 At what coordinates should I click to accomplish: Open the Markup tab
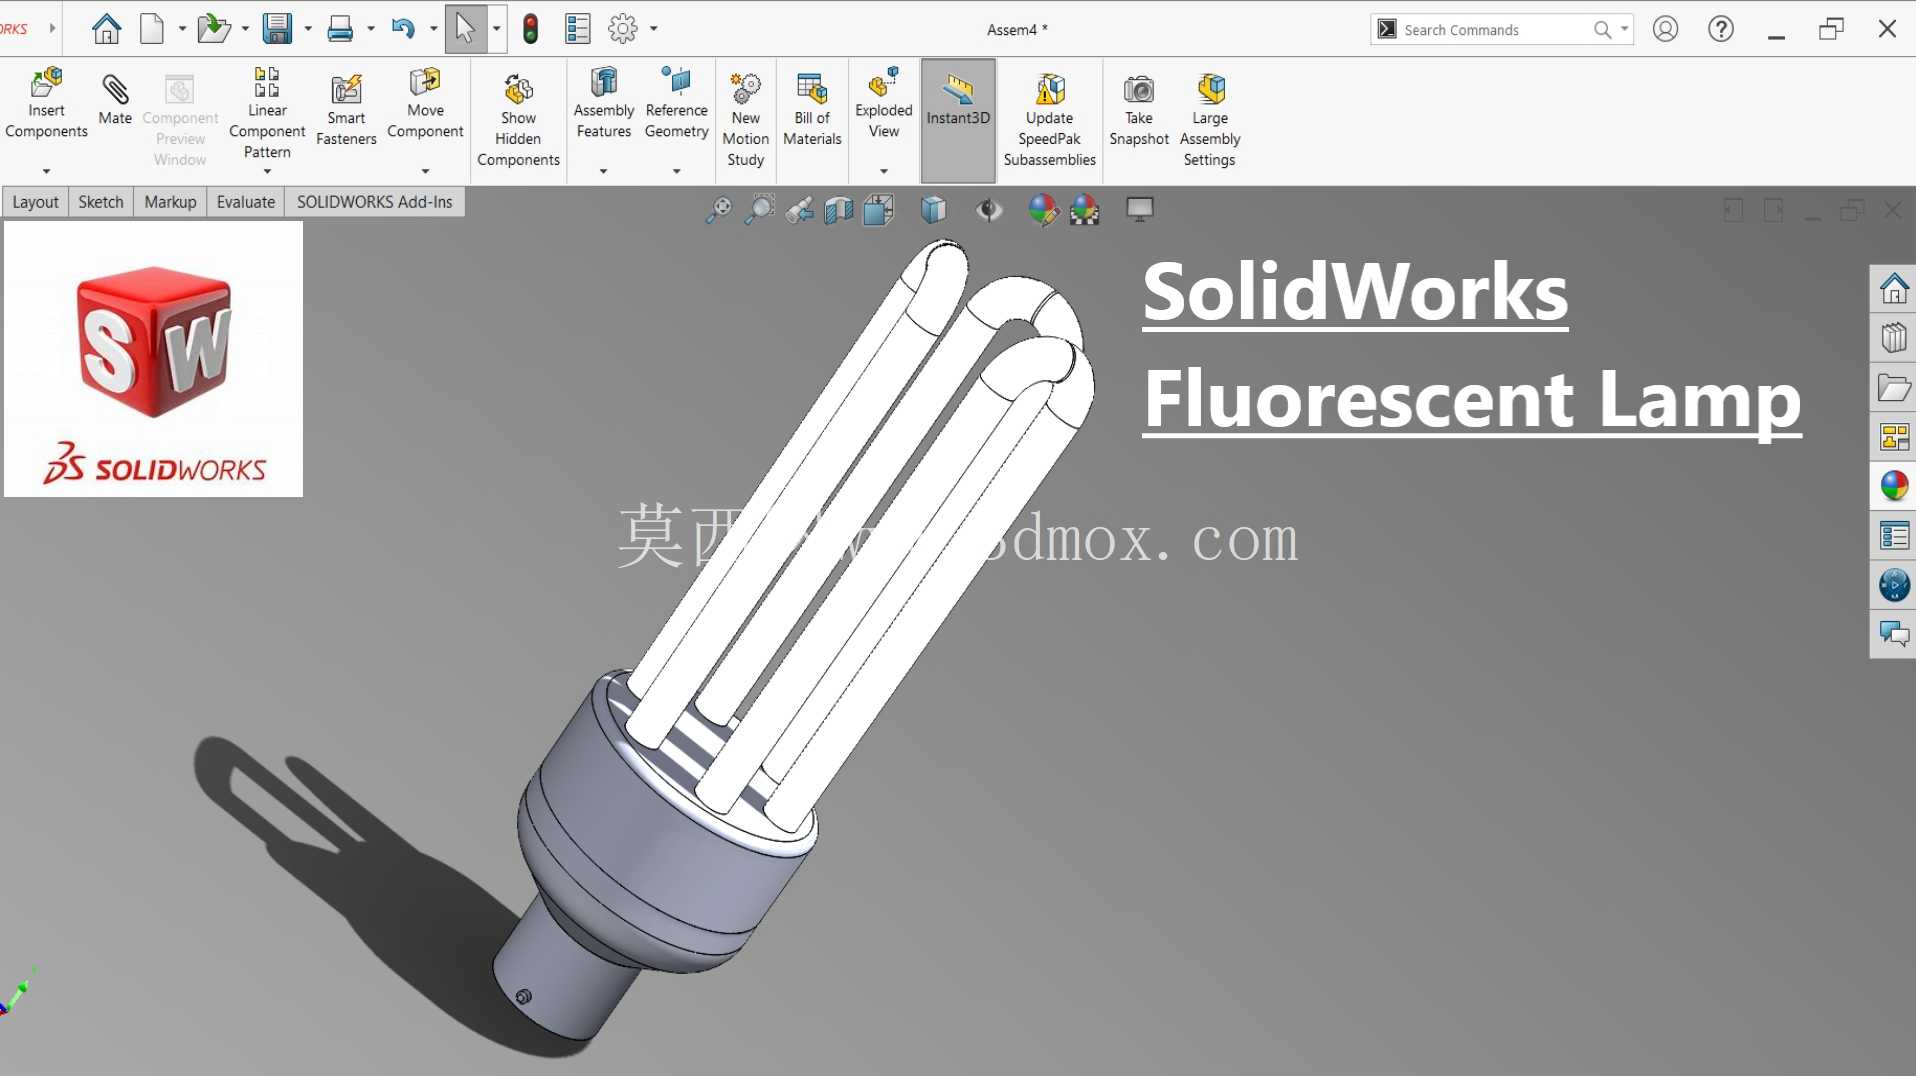tap(170, 202)
